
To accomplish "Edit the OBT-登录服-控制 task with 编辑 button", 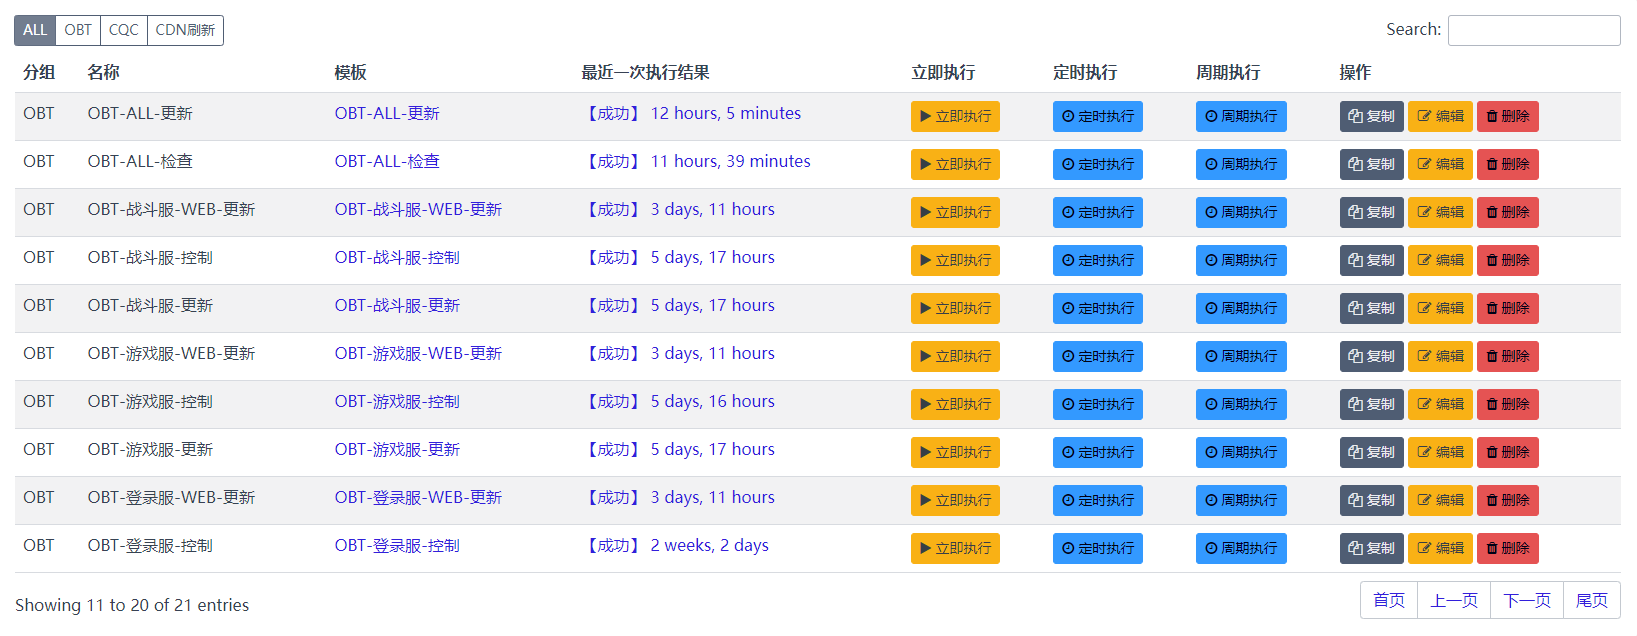I will [1440, 548].
